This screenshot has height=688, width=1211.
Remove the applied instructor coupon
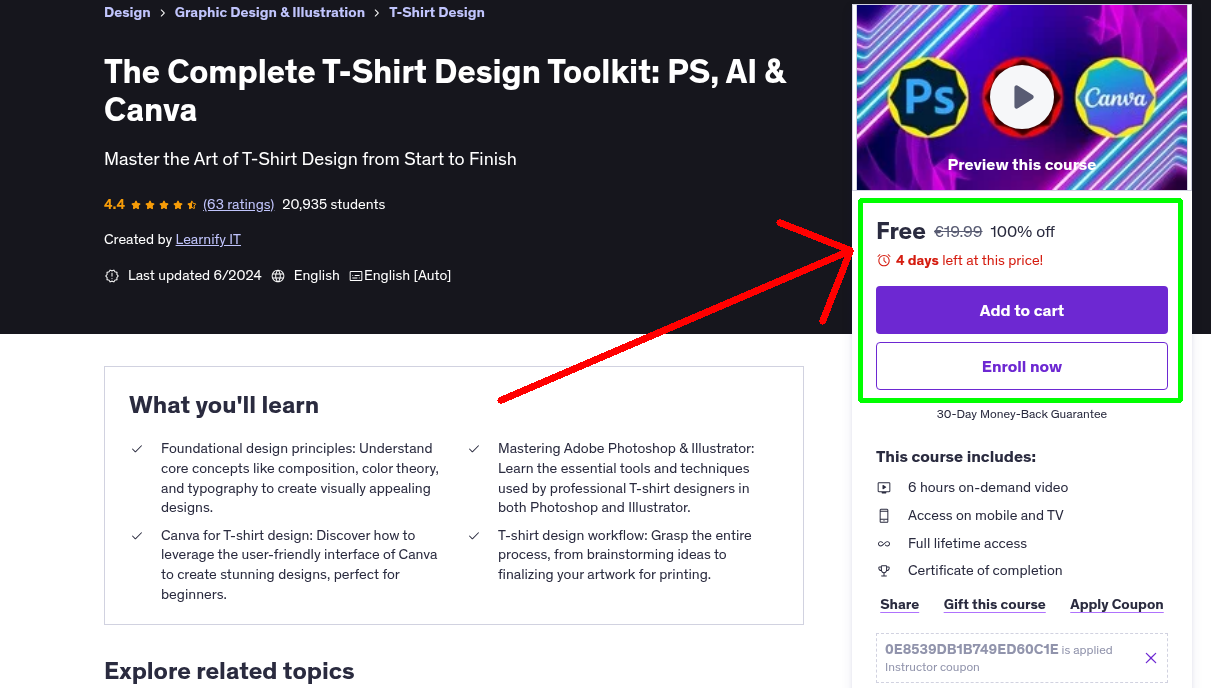(1151, 658)
